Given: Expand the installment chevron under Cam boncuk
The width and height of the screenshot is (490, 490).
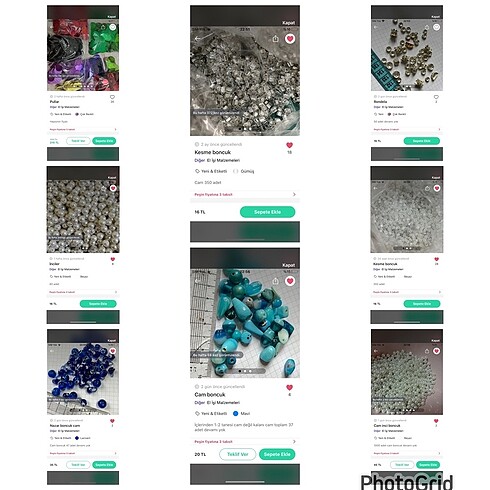Looking at the screenshot, I should (x=294, y=442).
